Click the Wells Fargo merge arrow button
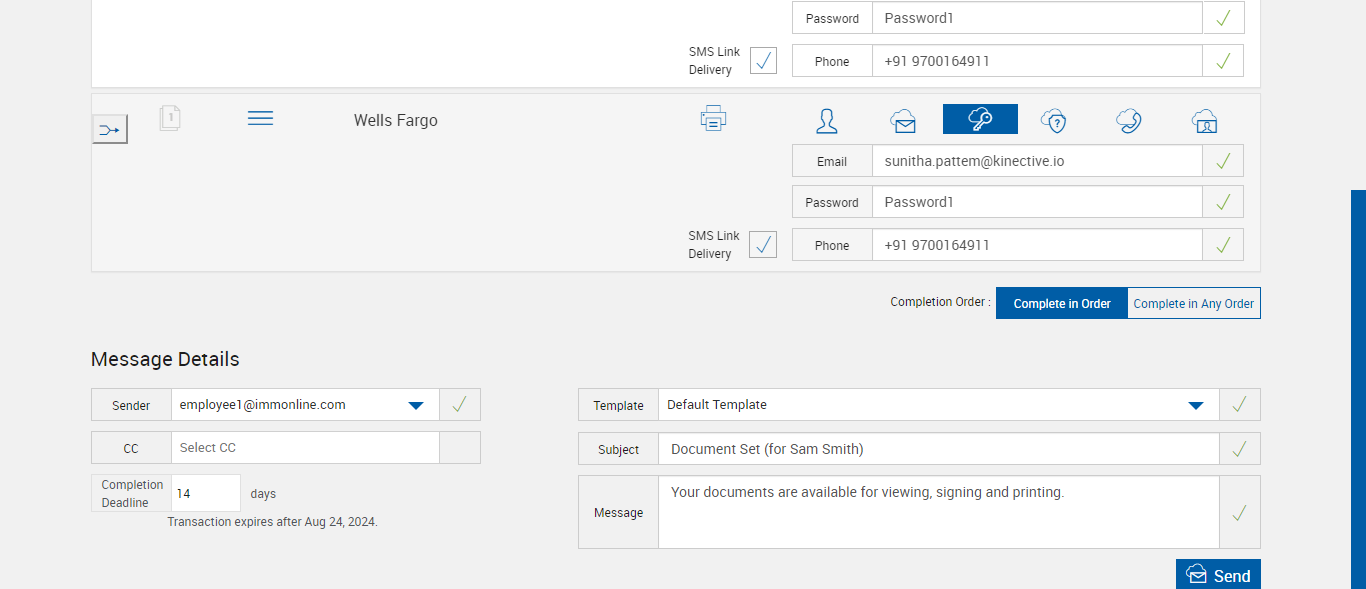1366x589 pixels. coord(110,129)
